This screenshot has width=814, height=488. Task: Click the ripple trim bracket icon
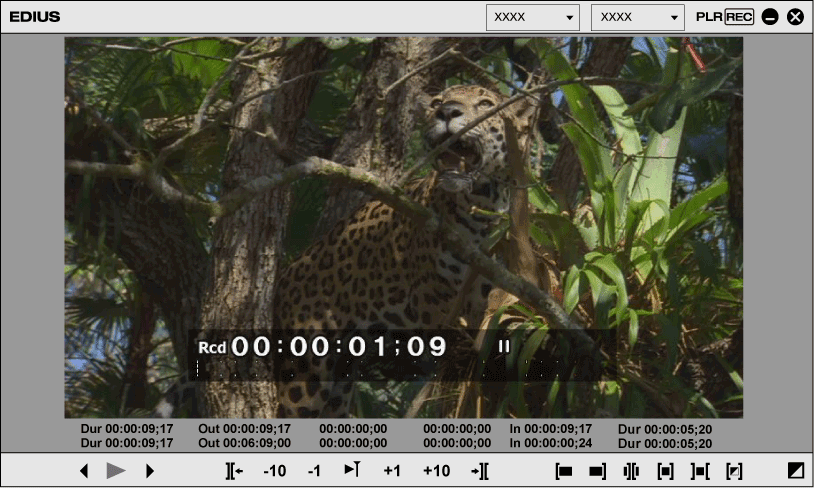[x=700, y=471]
